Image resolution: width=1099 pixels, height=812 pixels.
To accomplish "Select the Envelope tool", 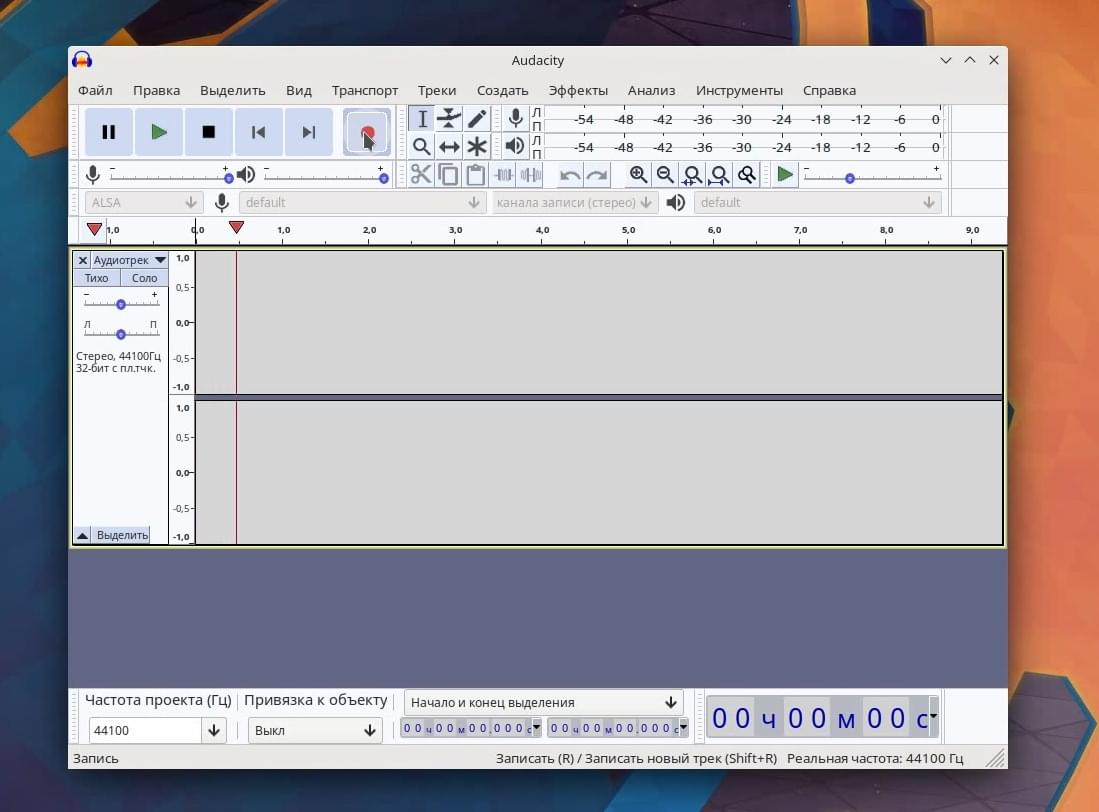I will tap(449, 118).
